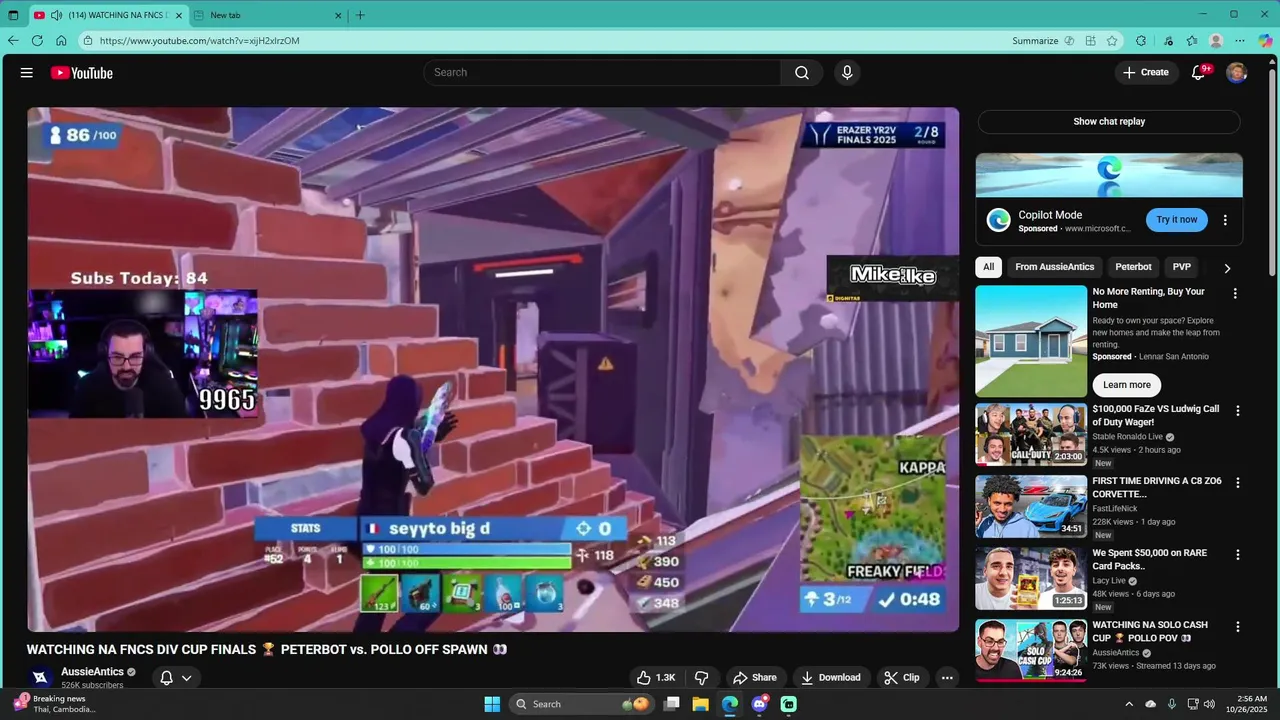The width and height of the screenshot is (1280, 720).
Task: Open Edge settings and more menu
Action: click(1240, 41)
